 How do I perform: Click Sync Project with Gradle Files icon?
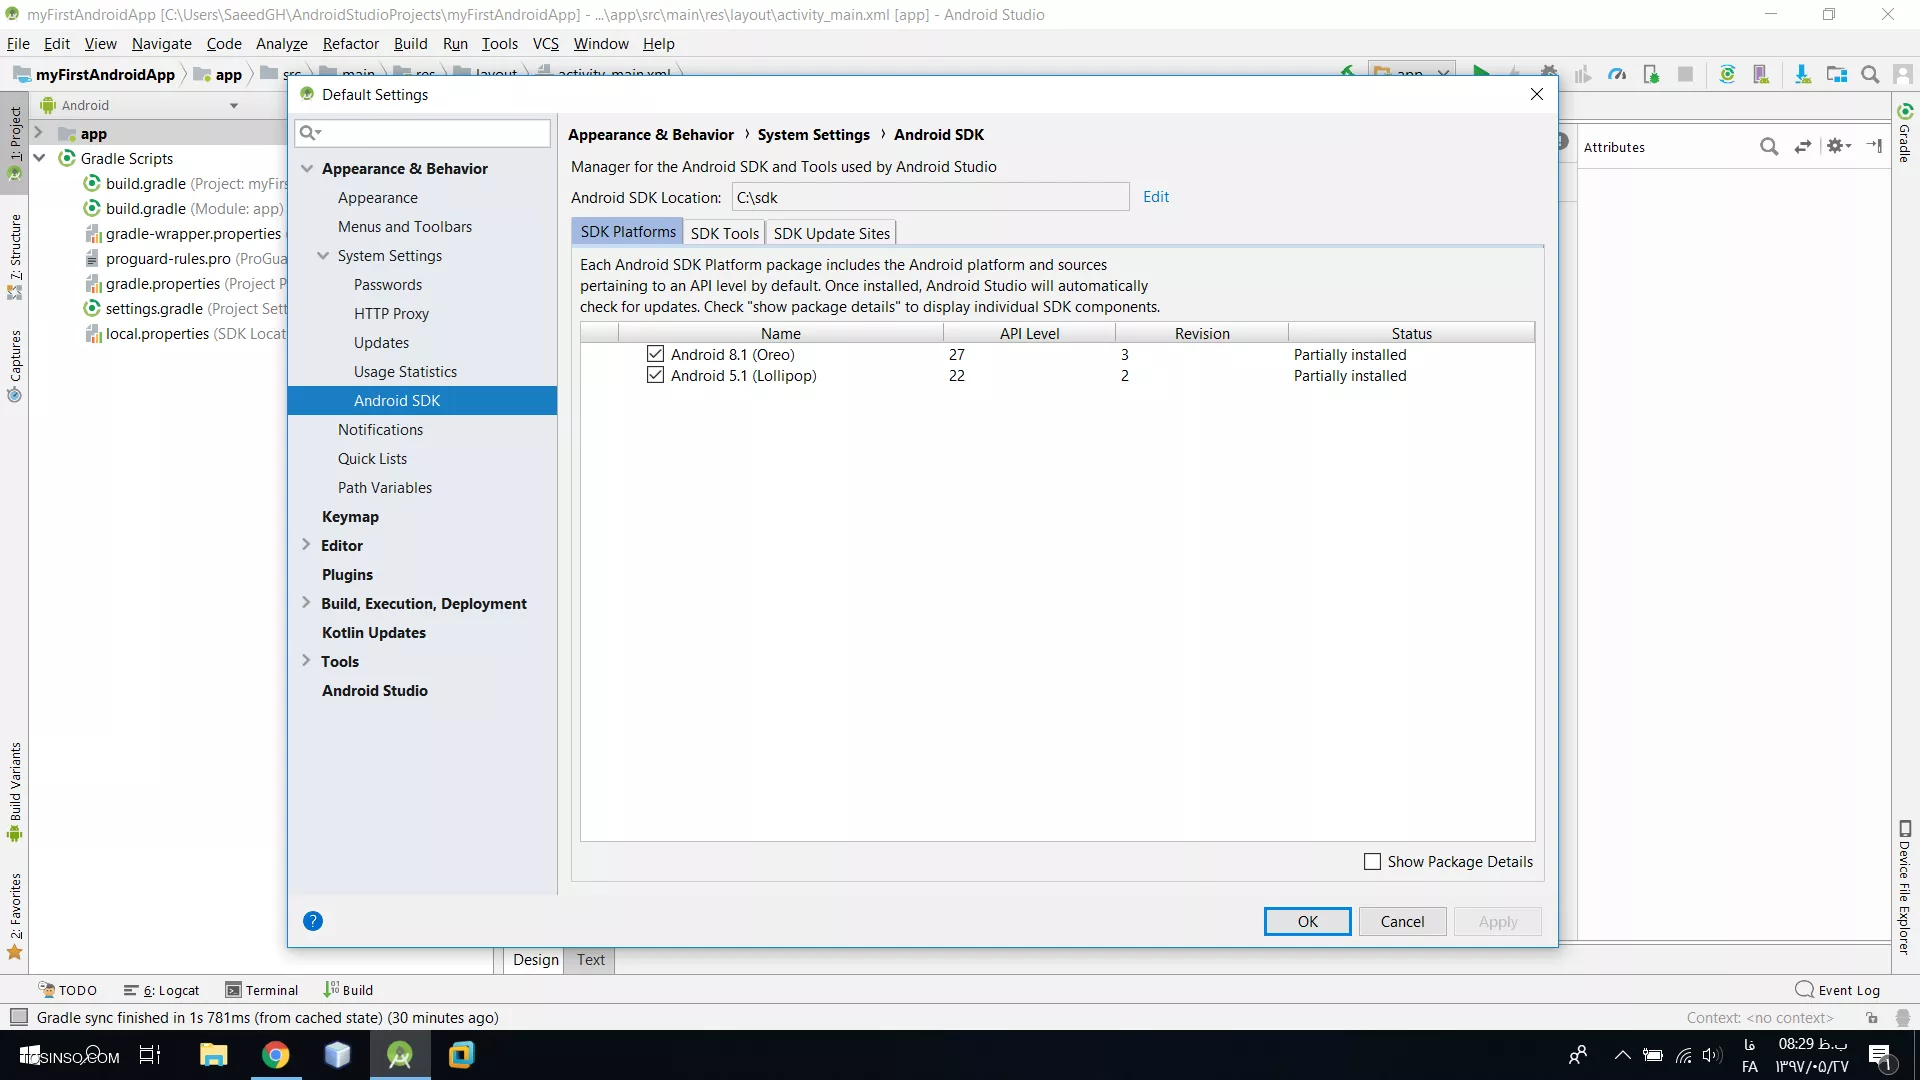(x=1727, y=74)
